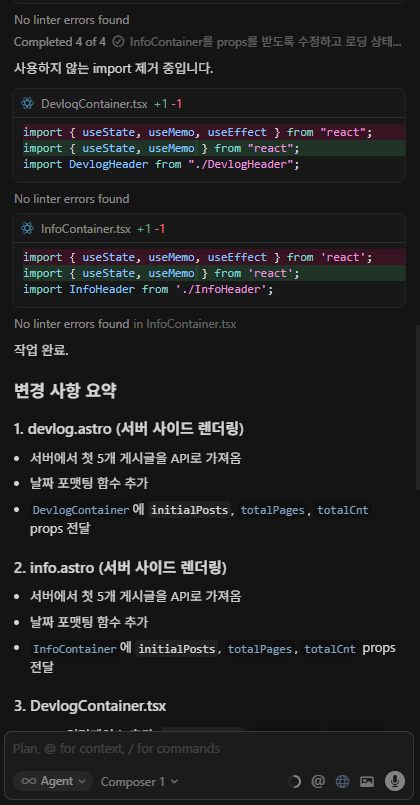
Task: Click the image attach icon
Action: [x=367, y=781]
